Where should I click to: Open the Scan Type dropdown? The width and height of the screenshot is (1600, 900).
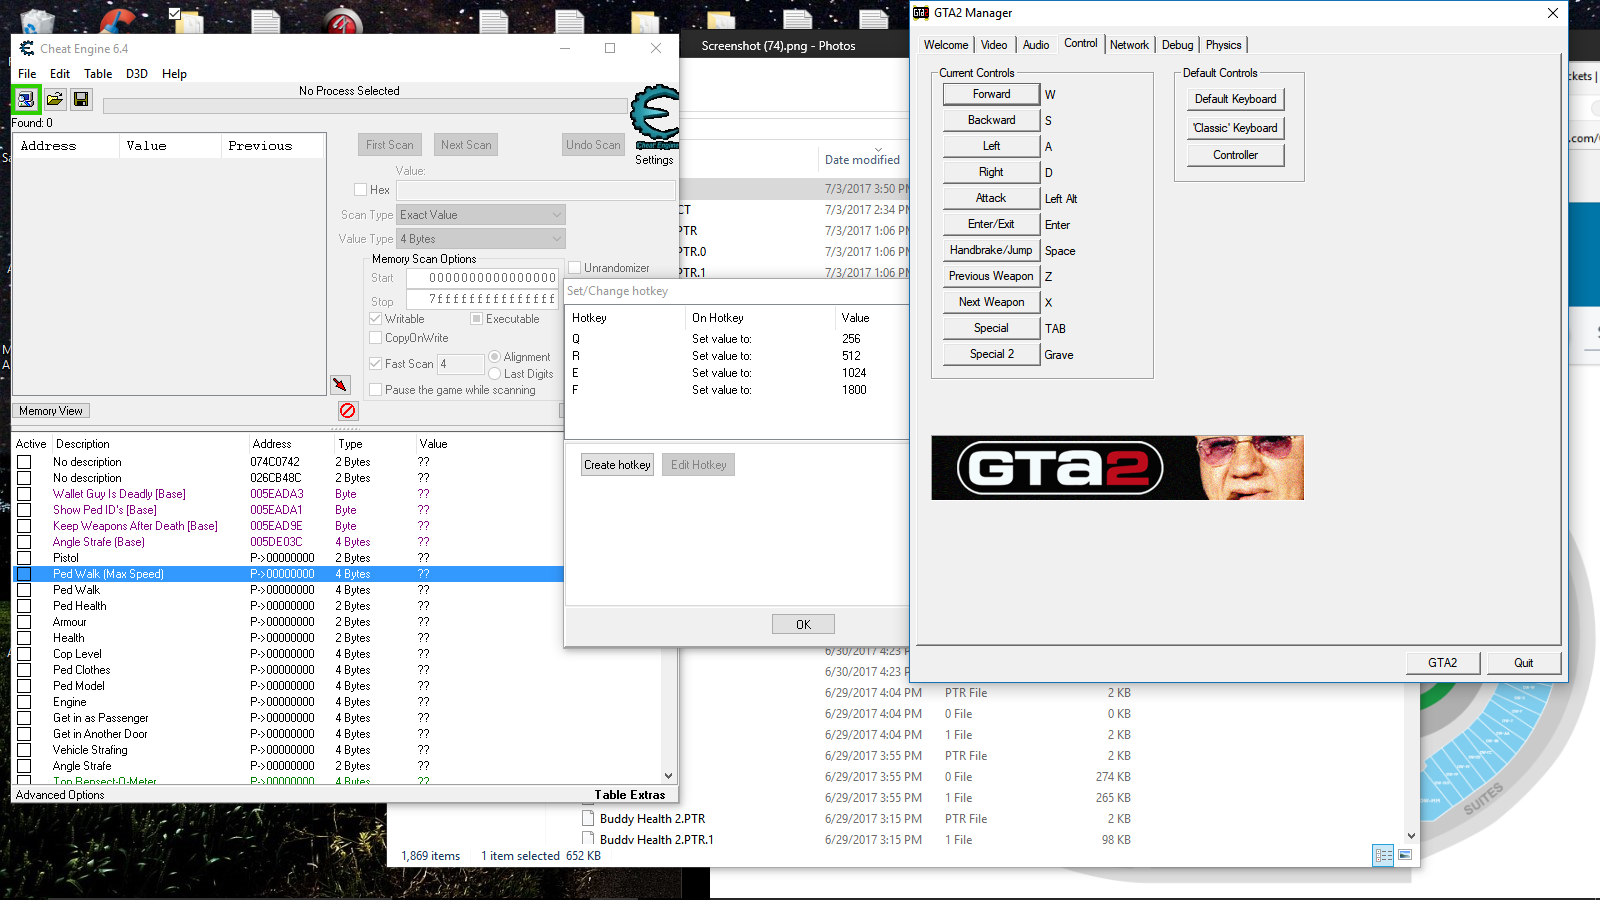(481, 215)
